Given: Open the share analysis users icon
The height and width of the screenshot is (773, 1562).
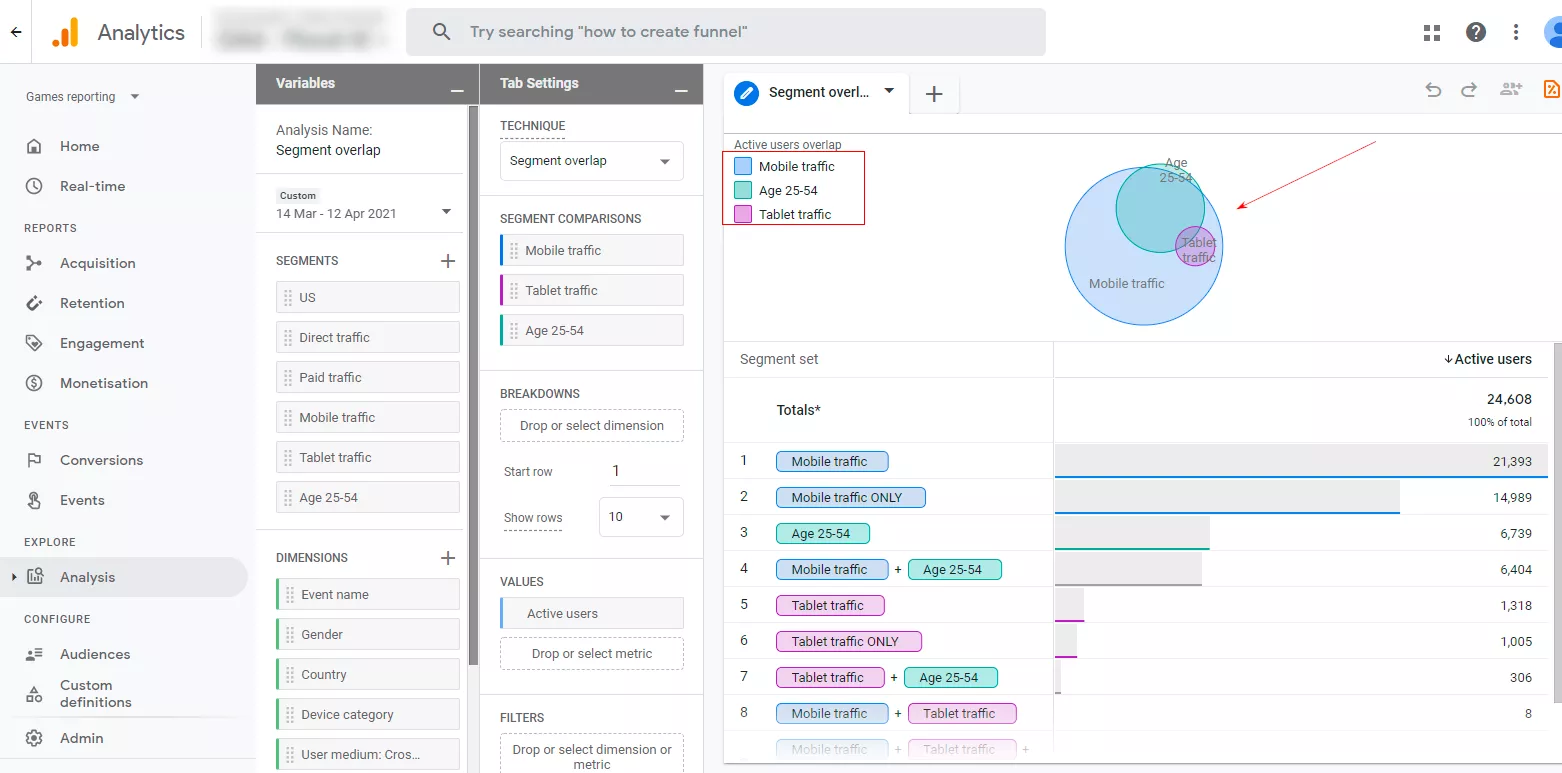Looking at the screenshot, I should tap(1510, 89).
